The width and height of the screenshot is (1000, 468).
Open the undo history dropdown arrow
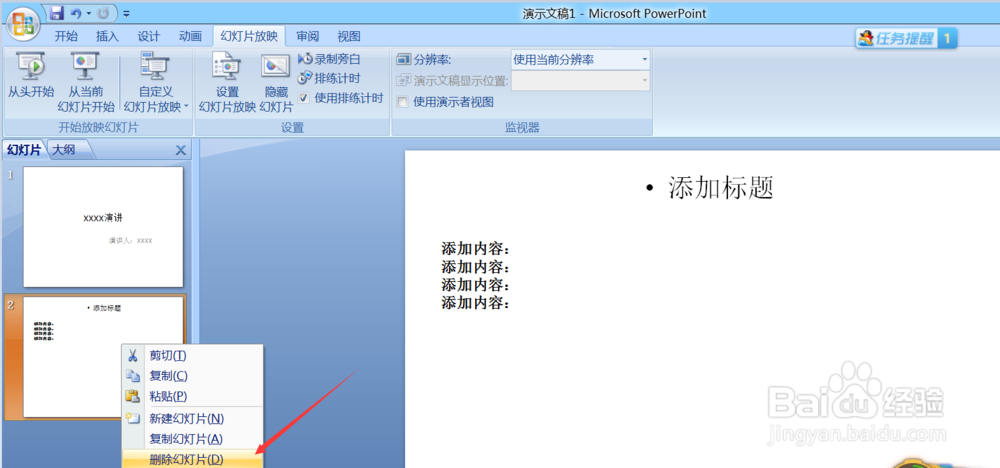click(89, 13)
